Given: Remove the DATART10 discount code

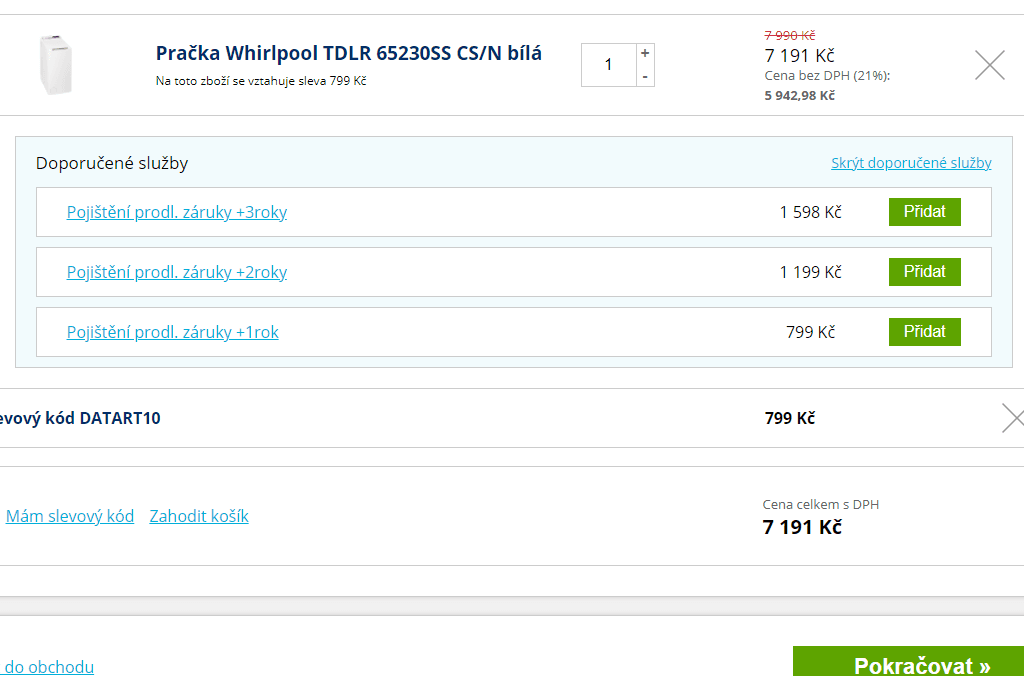Looking at the screenshot, I should pyautogui.click(x=1014, y=418).
